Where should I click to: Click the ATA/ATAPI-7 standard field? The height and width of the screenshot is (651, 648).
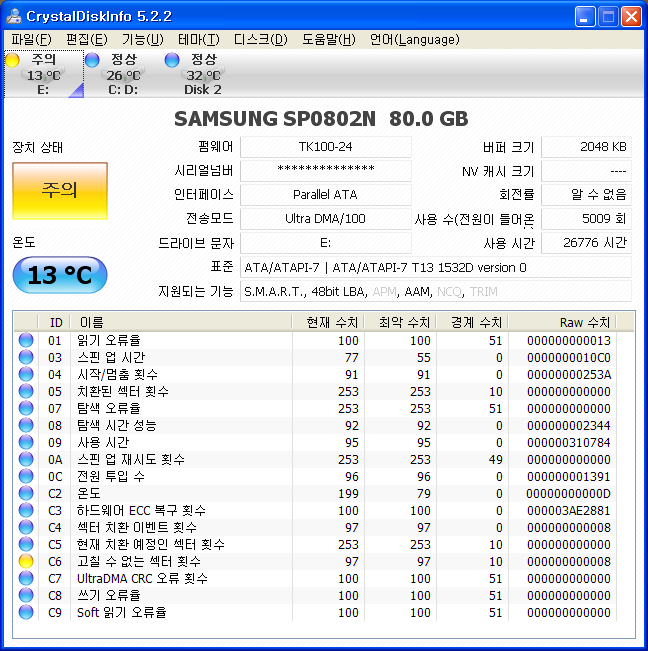436,267
